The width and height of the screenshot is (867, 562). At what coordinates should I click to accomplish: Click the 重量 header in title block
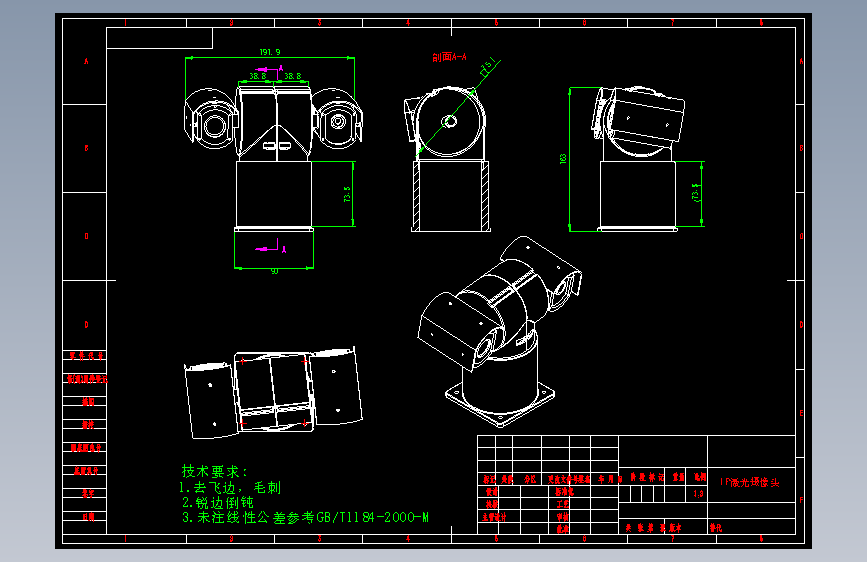point(678,477)
